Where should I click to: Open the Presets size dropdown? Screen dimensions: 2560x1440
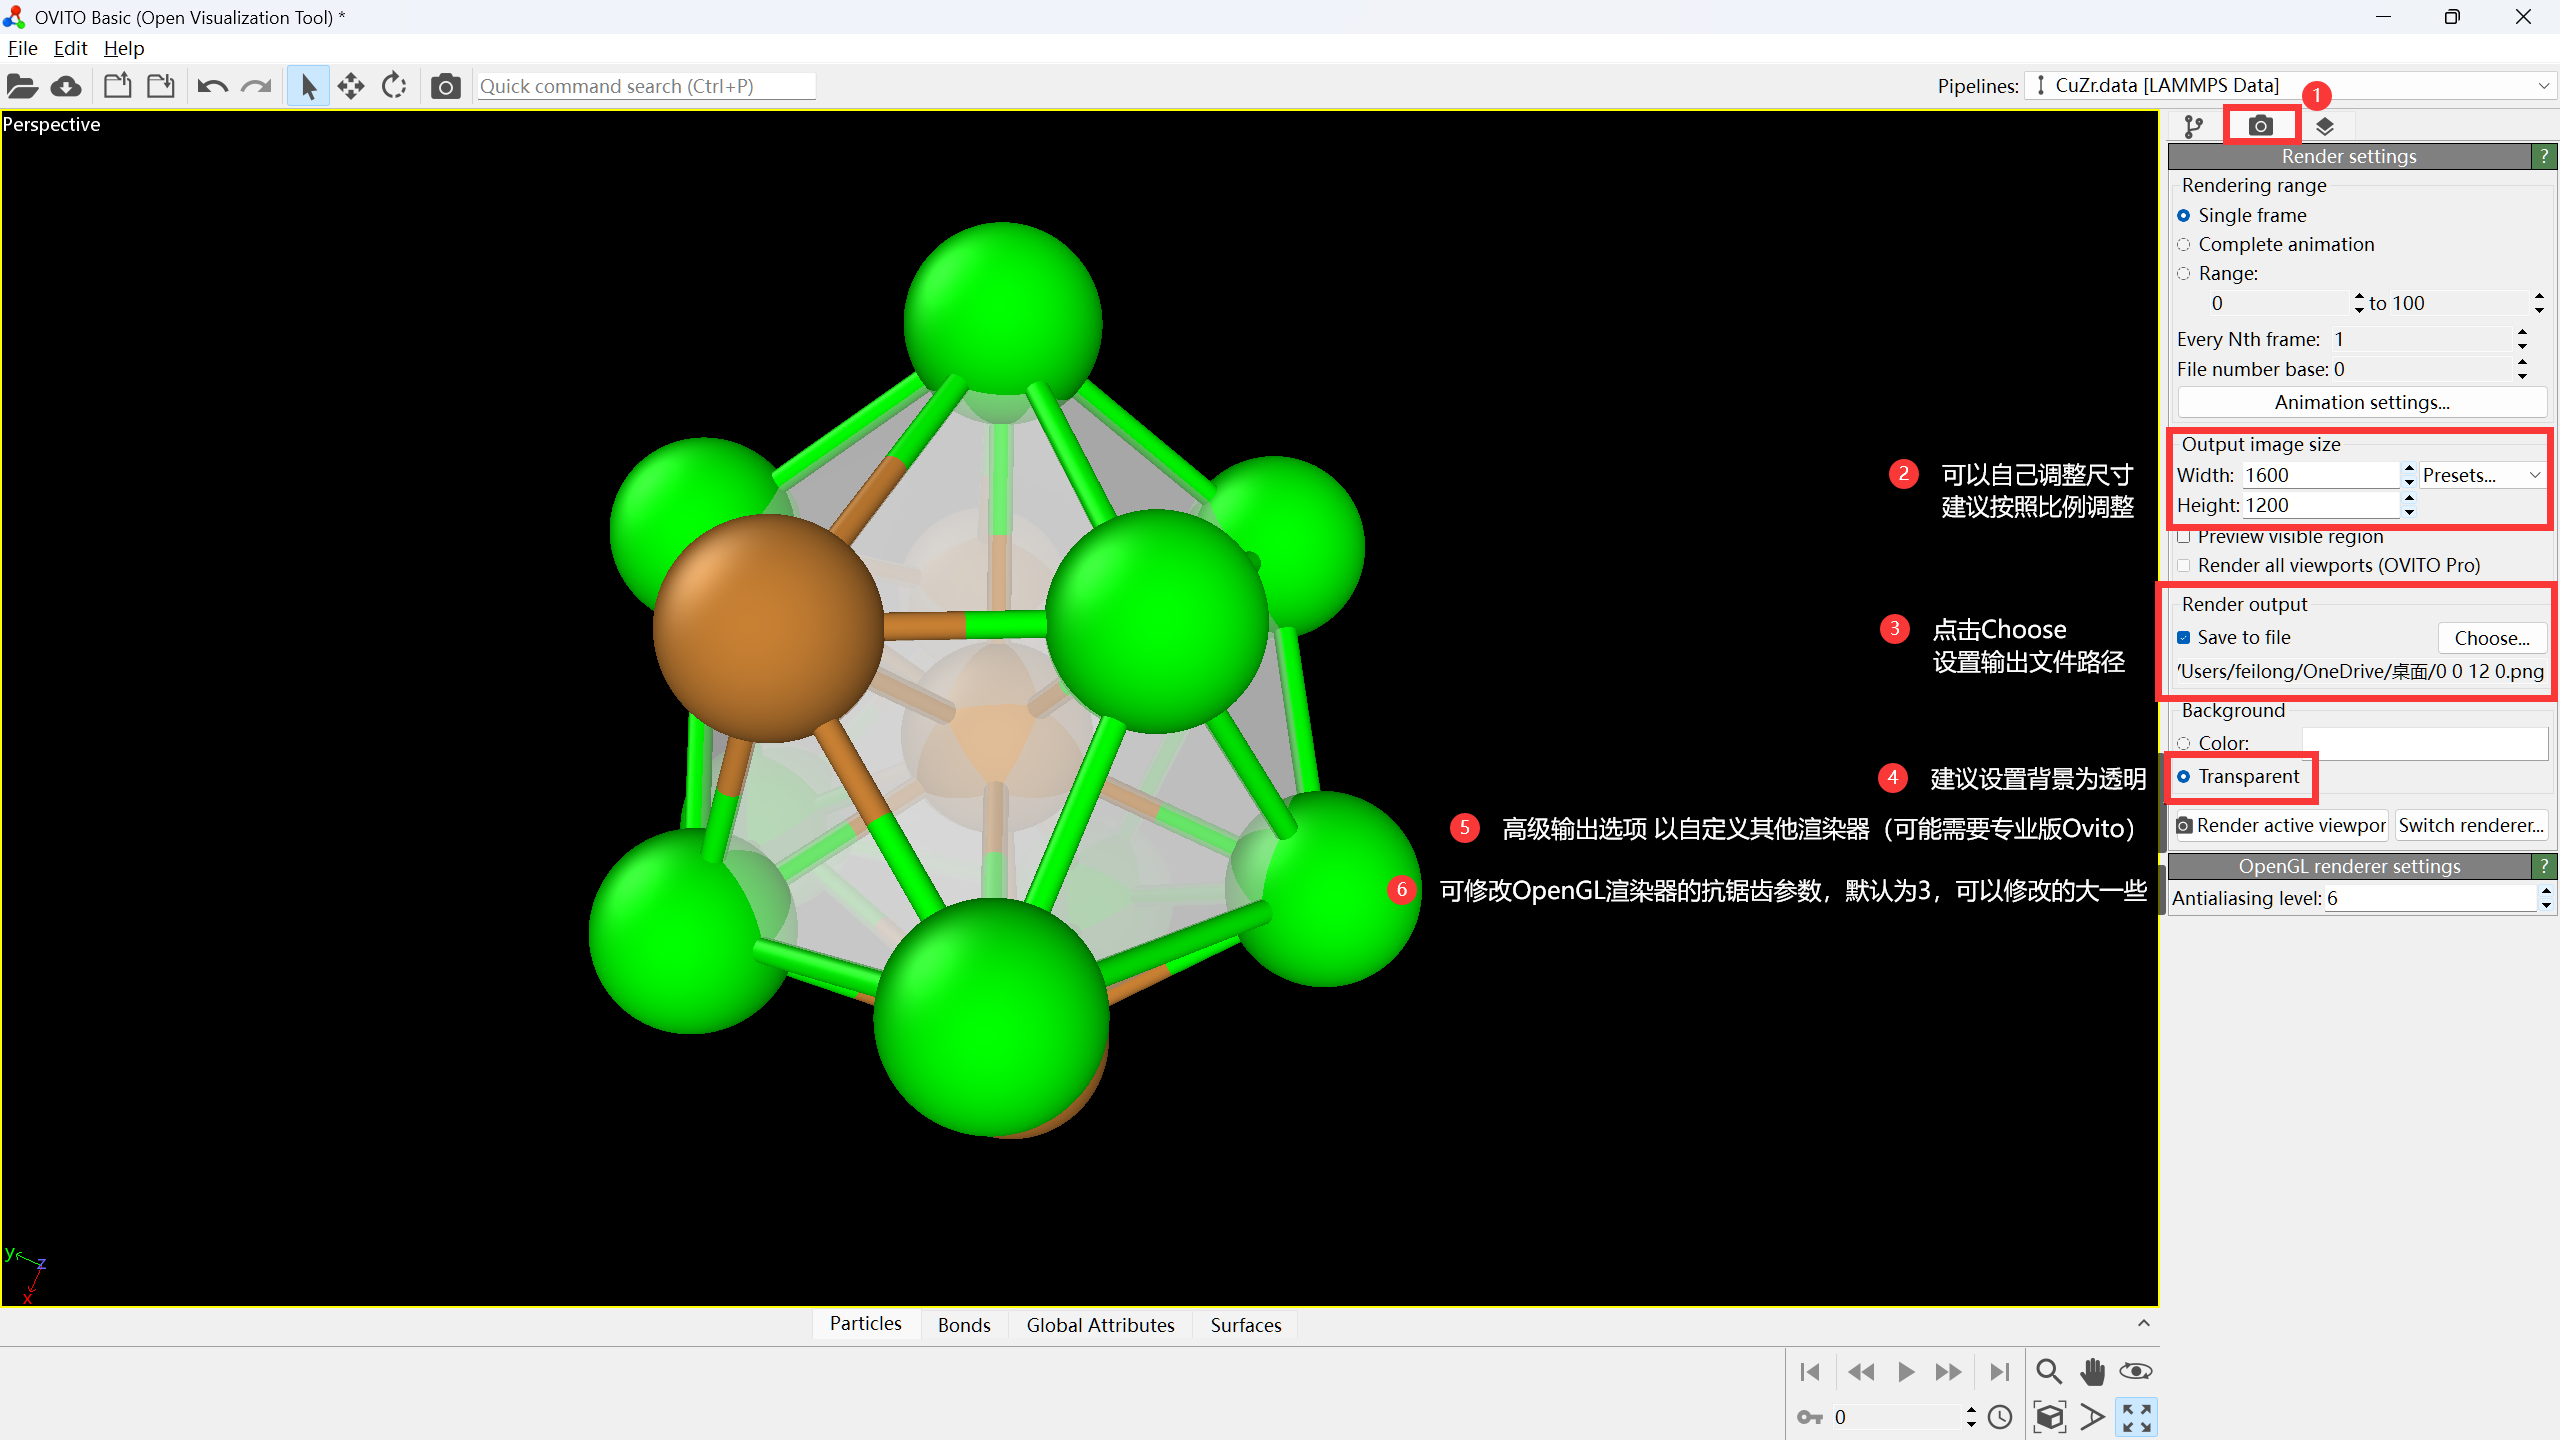(x=2480, y=475)
